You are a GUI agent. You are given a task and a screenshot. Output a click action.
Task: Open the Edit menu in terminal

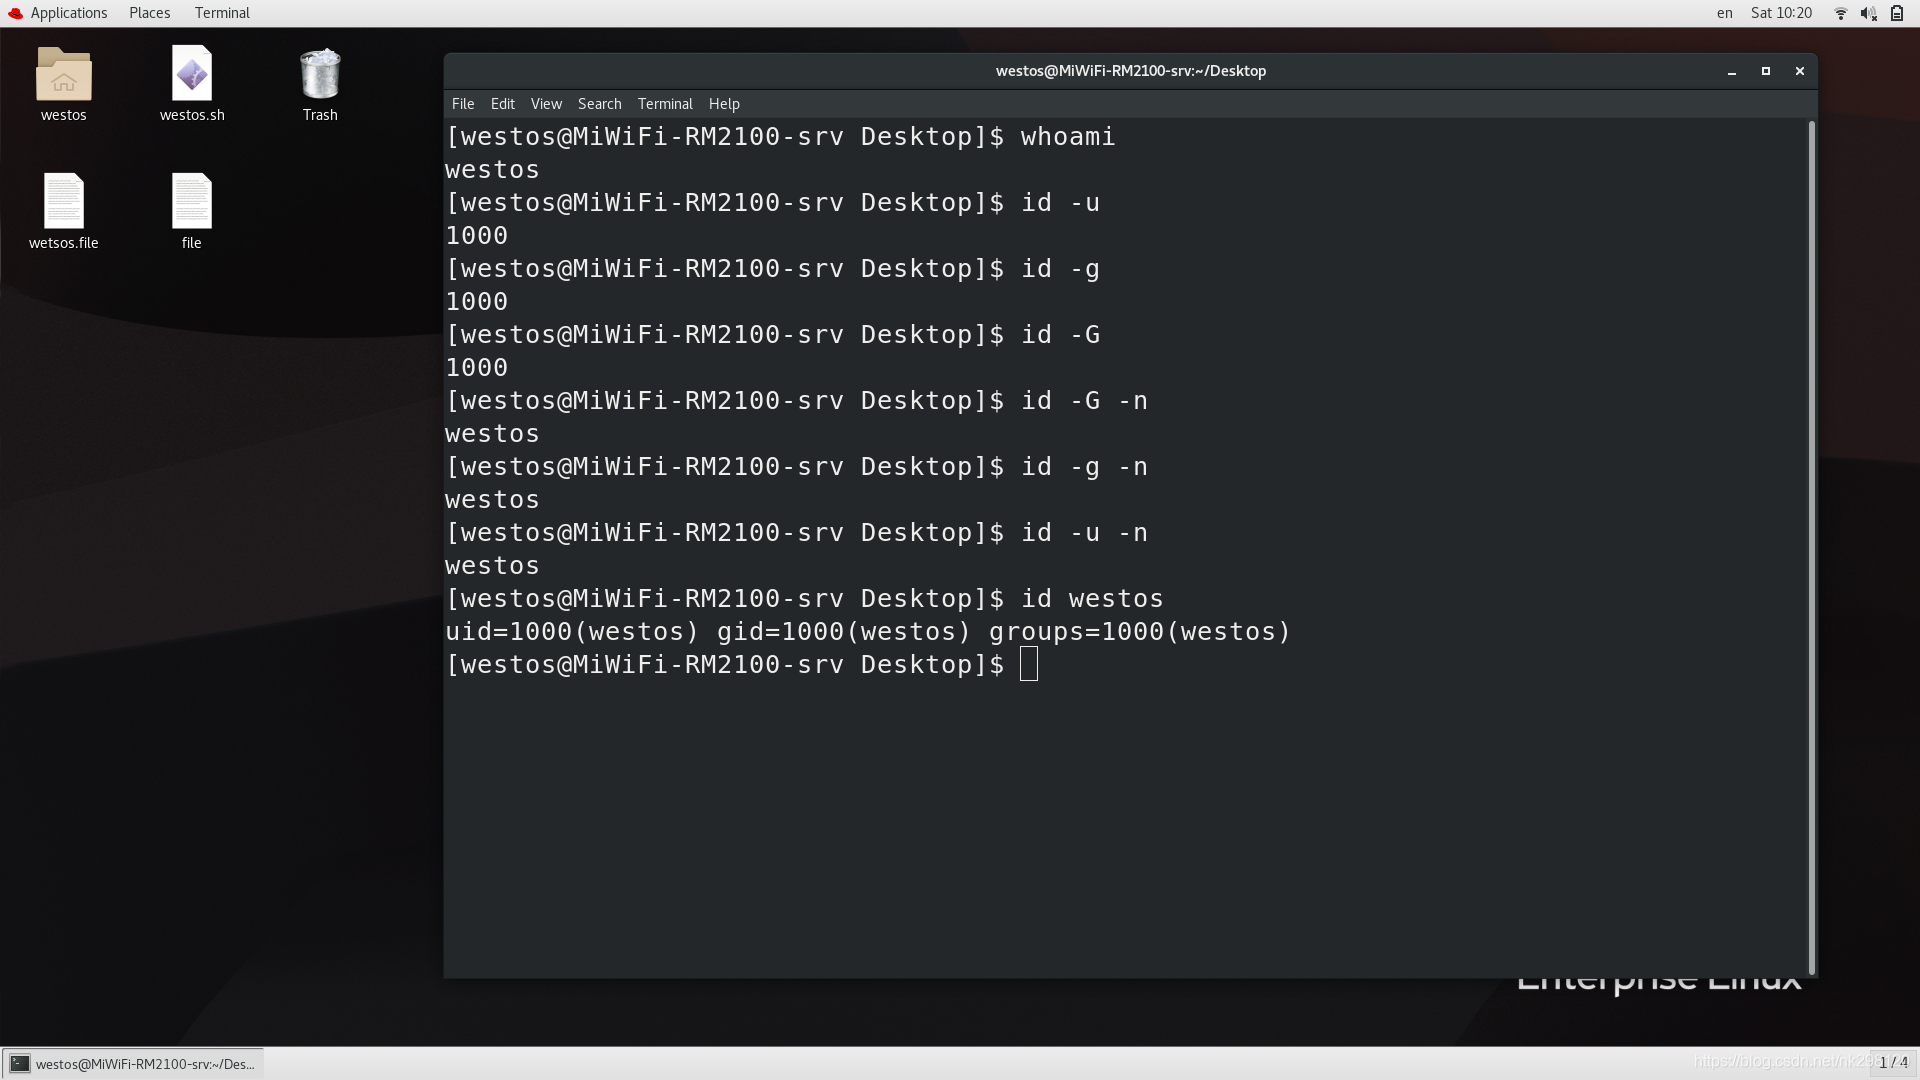502,104
